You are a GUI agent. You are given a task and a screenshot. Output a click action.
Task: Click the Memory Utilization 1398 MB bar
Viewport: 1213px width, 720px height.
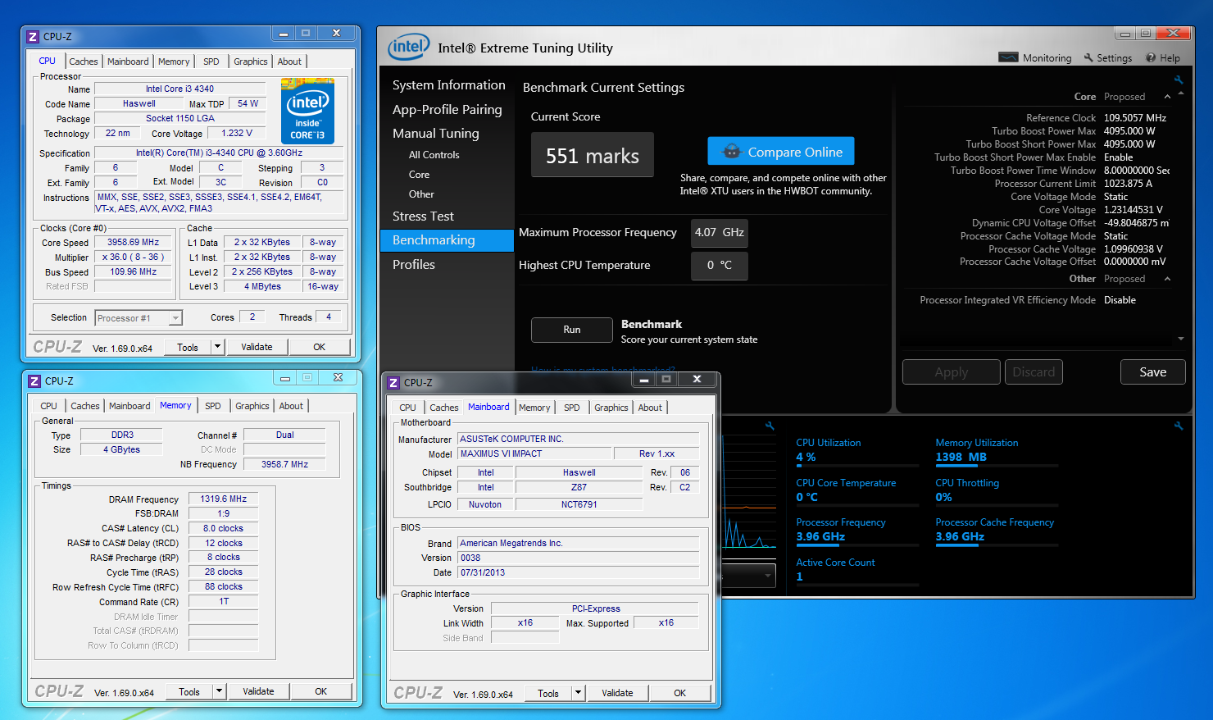tap(997, 466)
